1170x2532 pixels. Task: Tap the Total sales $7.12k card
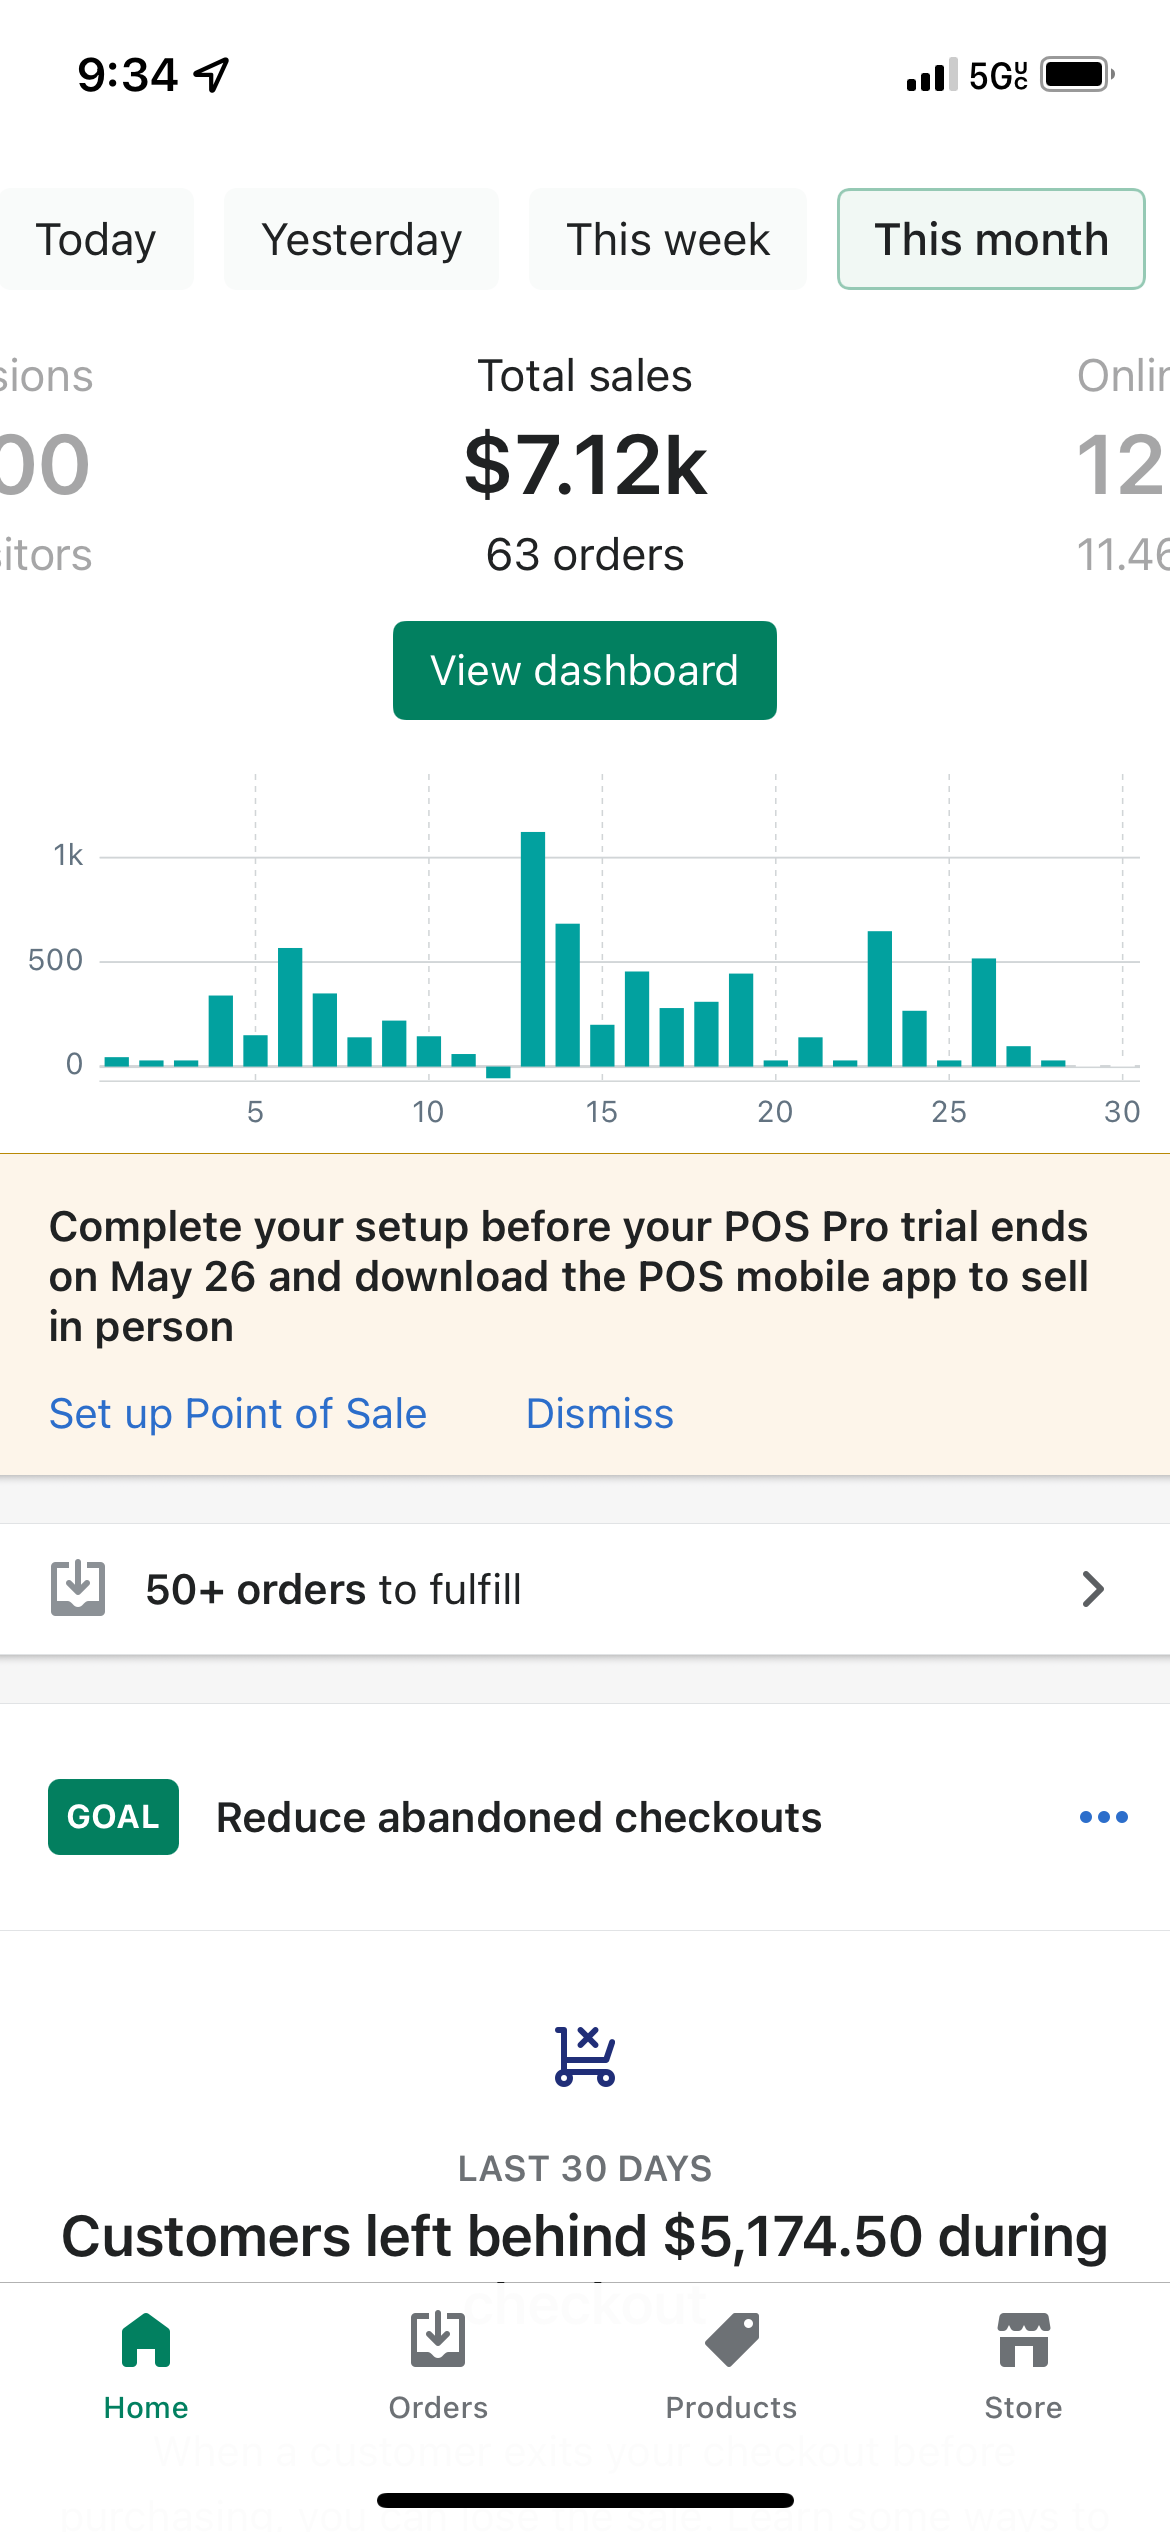coord(585,466)
